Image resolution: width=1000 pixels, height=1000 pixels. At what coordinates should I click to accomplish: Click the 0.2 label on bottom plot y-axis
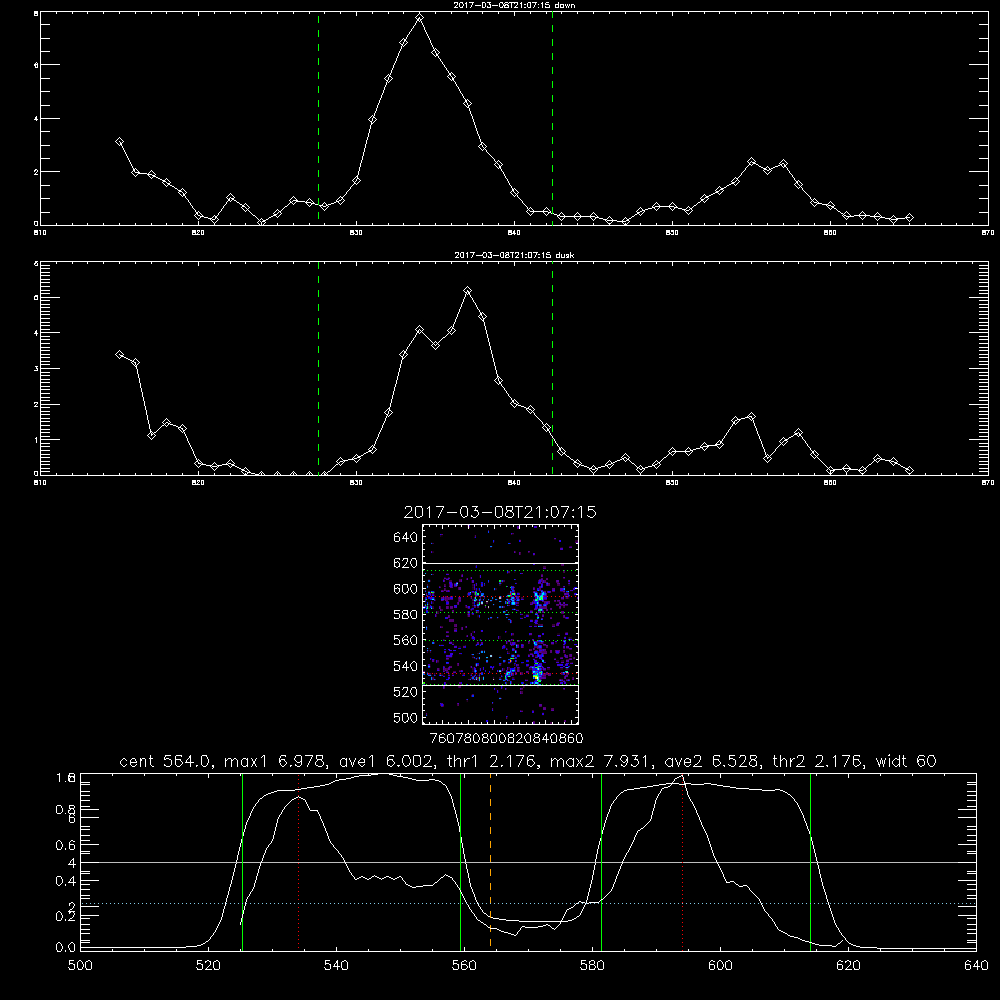click(x=66, y=916)
